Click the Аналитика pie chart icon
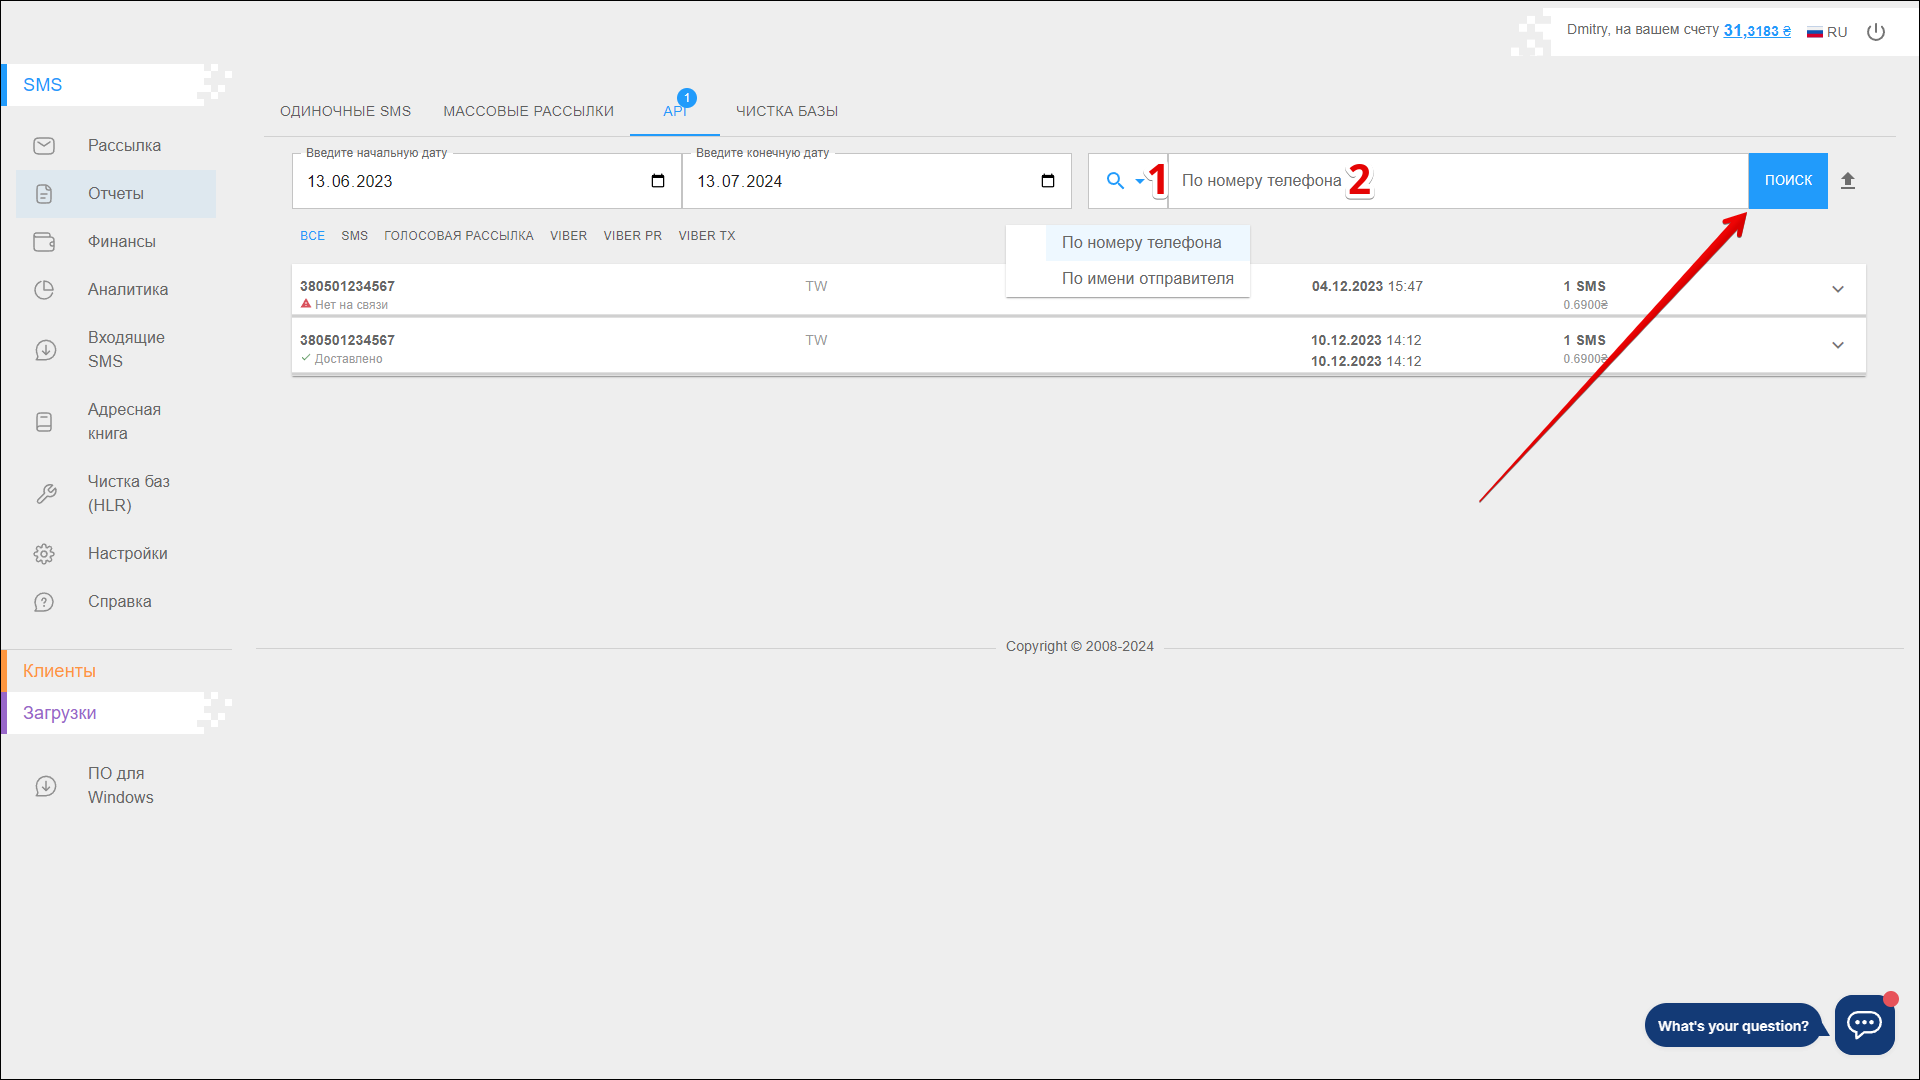The height and width of the screenshot is (1080, 1920). tap(44, 290)
